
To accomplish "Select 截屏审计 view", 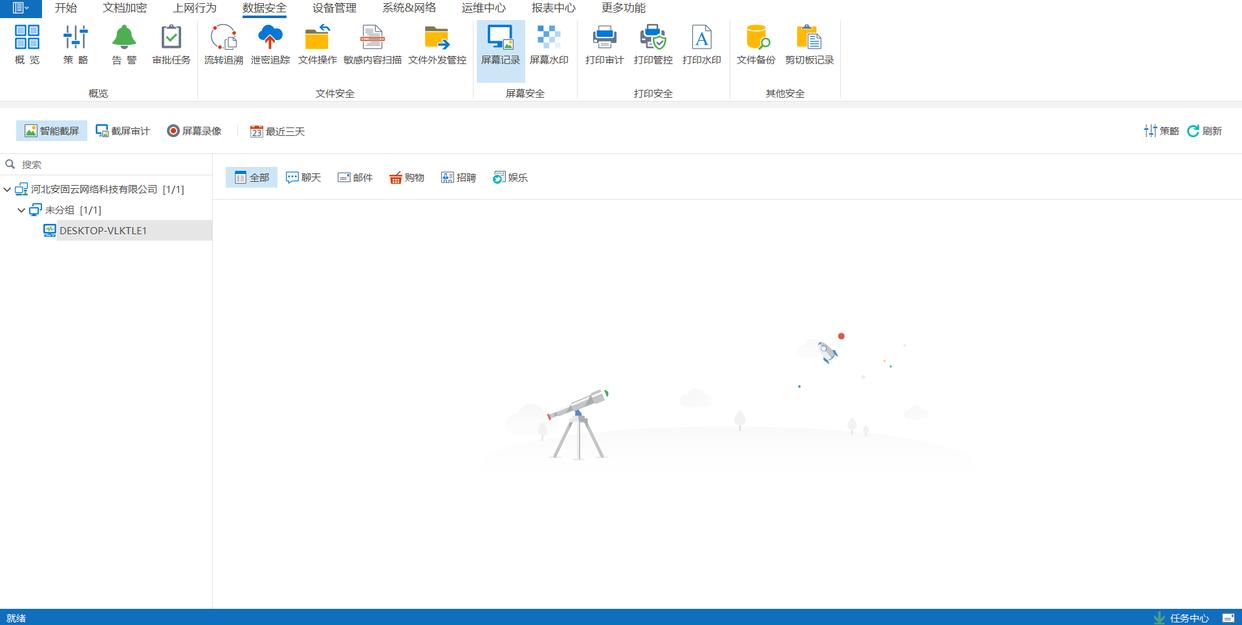I will click(x=123, y=131).
